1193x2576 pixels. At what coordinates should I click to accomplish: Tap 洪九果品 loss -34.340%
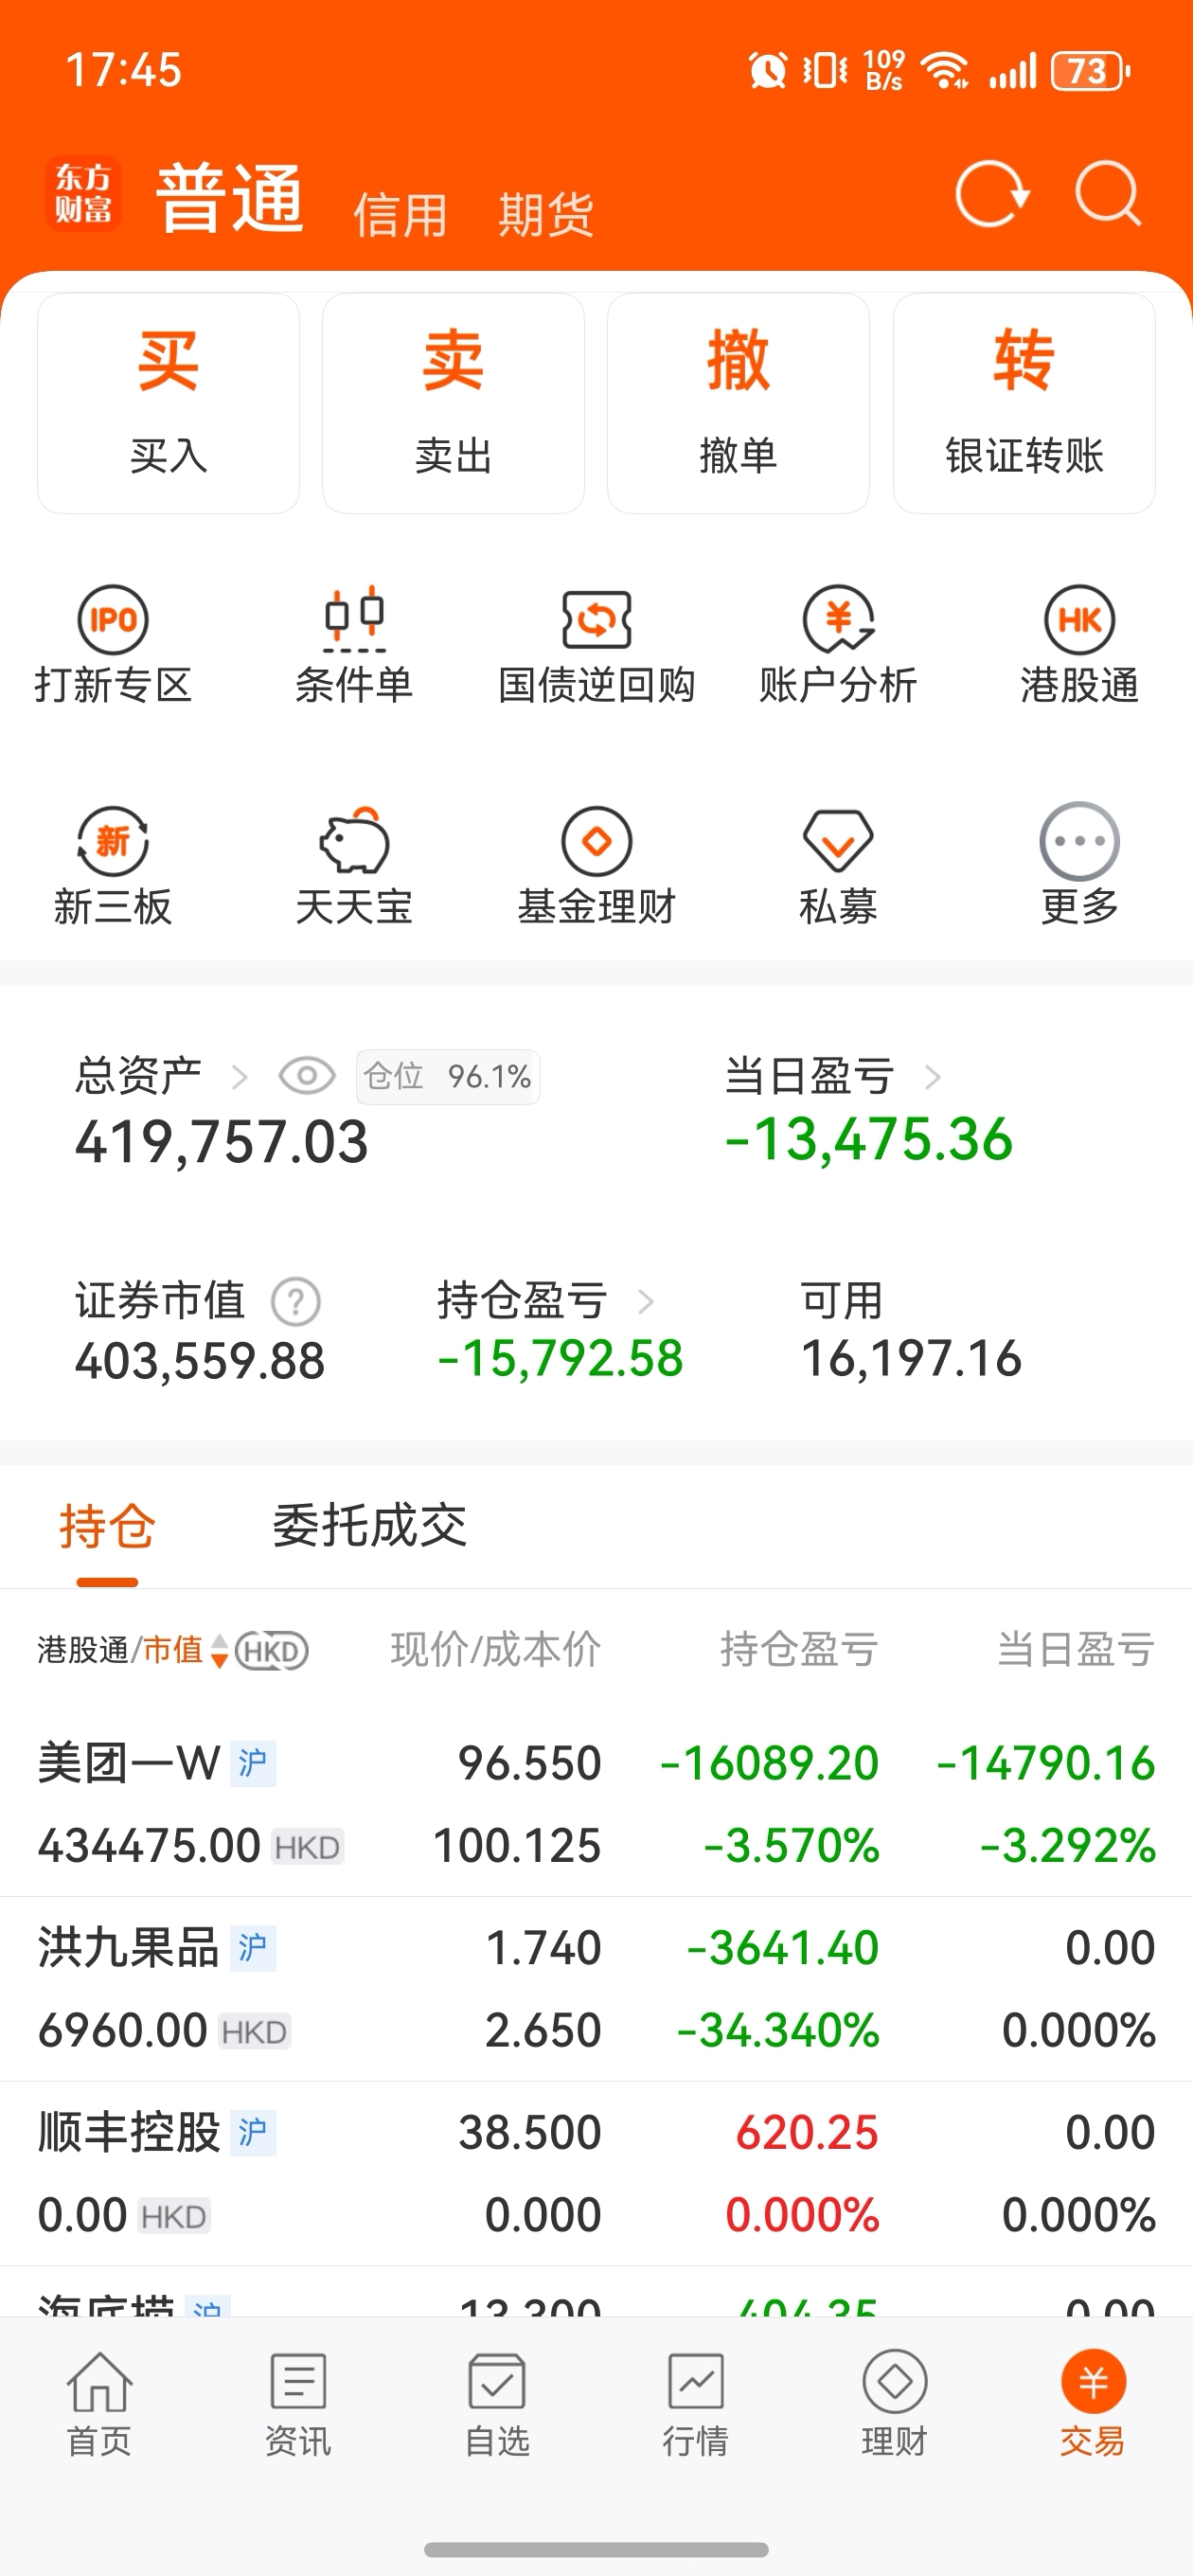778,2031
